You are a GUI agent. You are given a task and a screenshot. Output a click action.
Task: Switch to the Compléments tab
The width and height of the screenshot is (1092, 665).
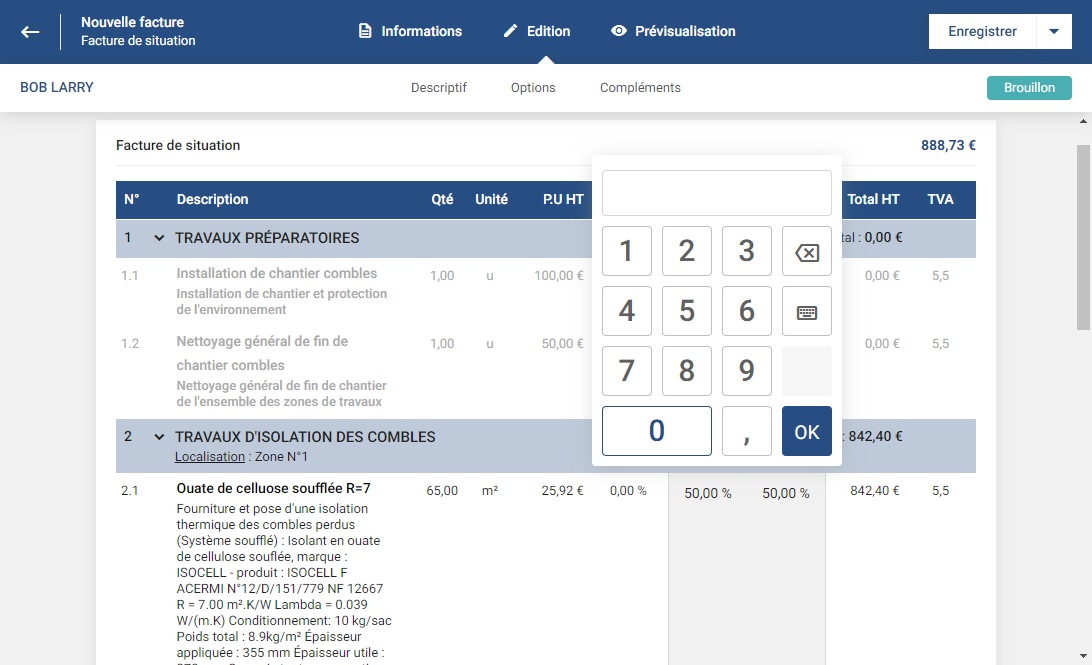[x=640, y=88]
